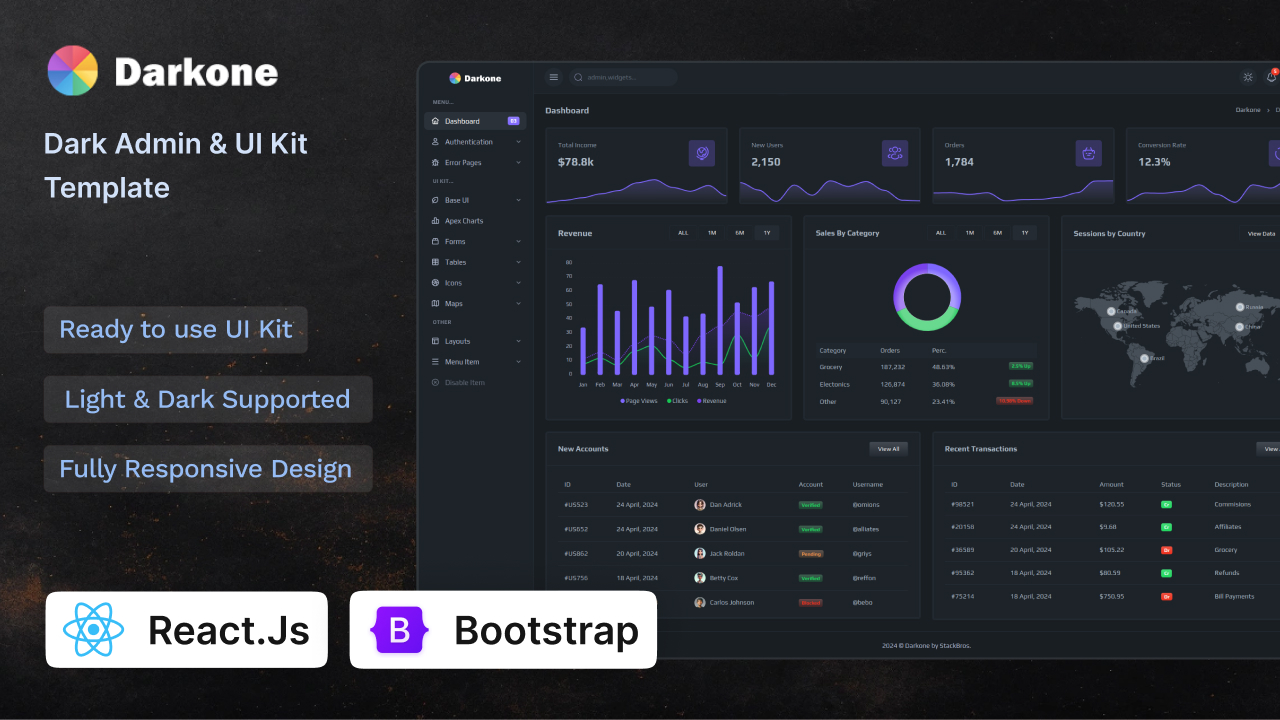Click the Layouts icon in sidebar
1280x720 pixels.
[x=435, y=341]
